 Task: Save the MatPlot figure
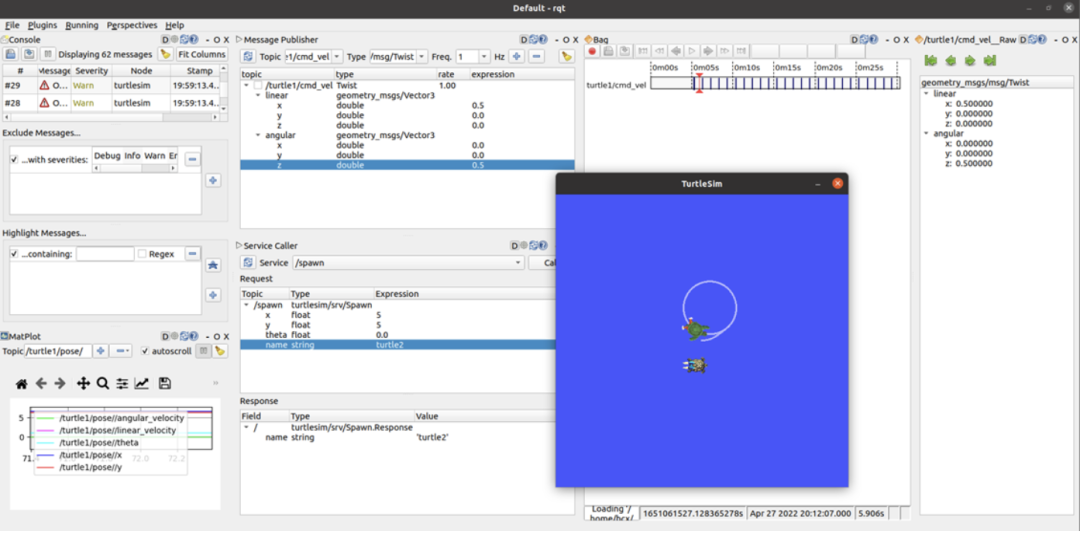click(x=165, y=384)
